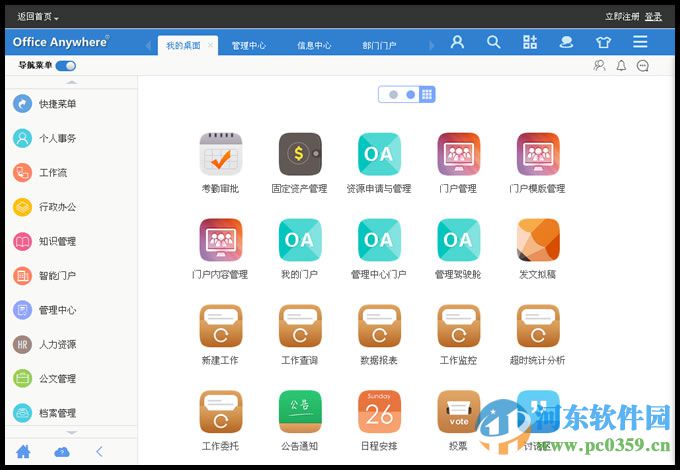Open the 门户内容管理 app icon
Screen dimensions: 680x470
[221, 240]
